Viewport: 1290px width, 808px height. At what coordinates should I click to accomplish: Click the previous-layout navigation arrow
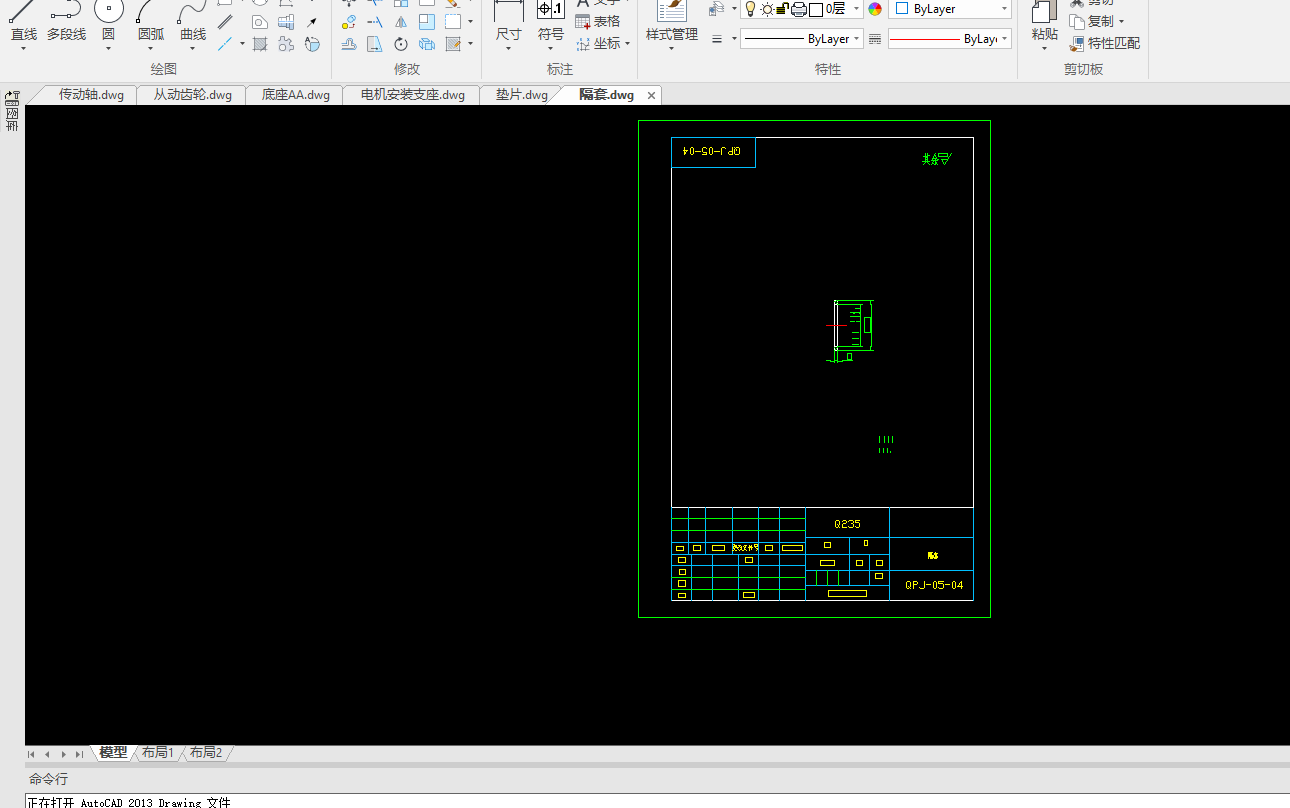(47, 754)
